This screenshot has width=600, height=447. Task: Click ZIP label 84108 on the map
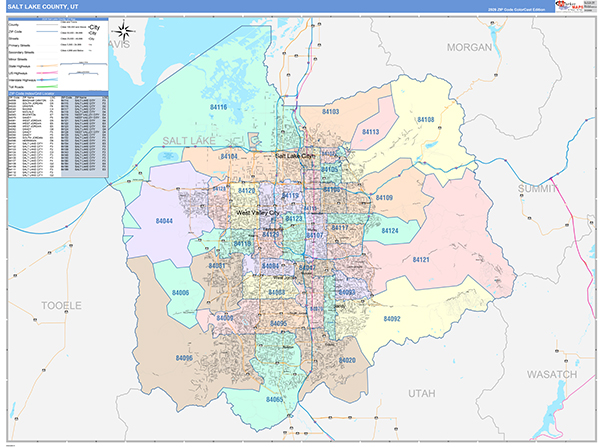[x=426, y=120]
